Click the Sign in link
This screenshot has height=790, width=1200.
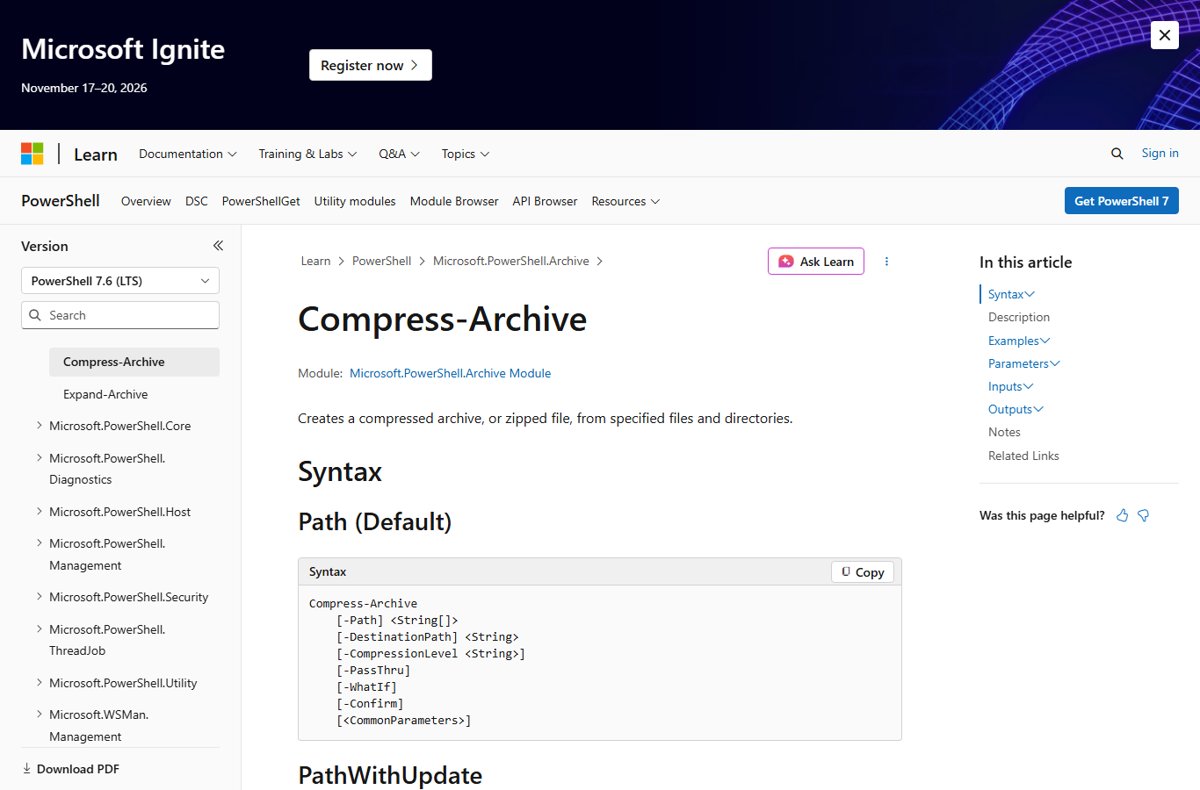(1160, 153)
